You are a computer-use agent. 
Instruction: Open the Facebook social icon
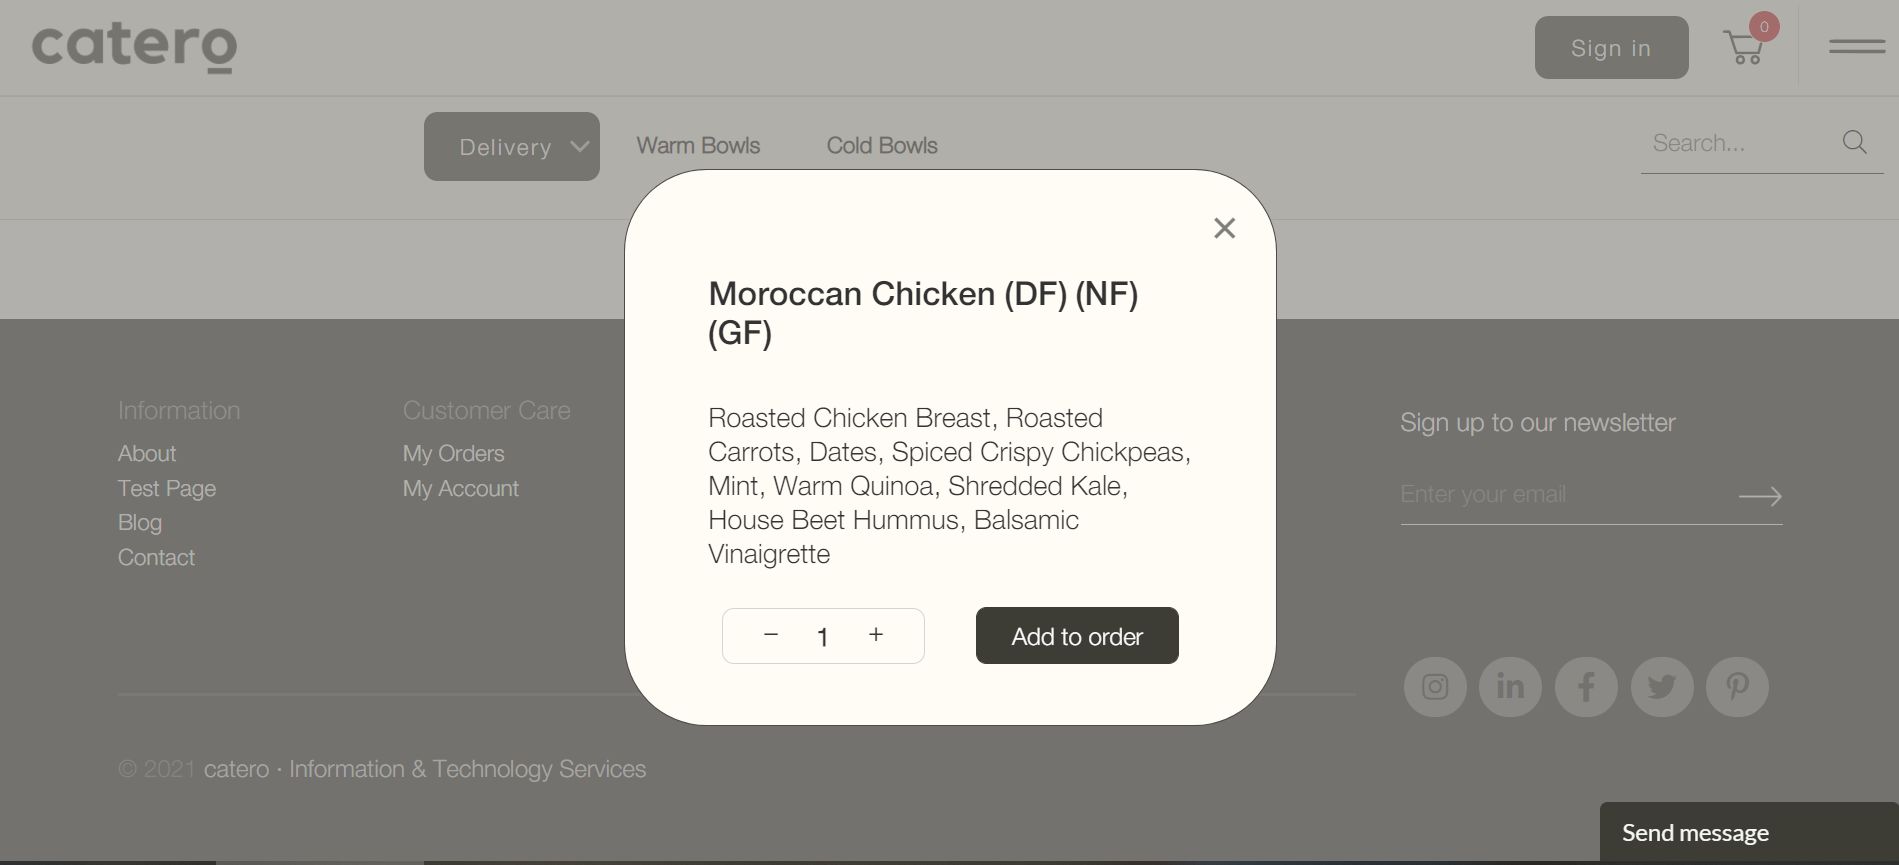pos(1586,687)
